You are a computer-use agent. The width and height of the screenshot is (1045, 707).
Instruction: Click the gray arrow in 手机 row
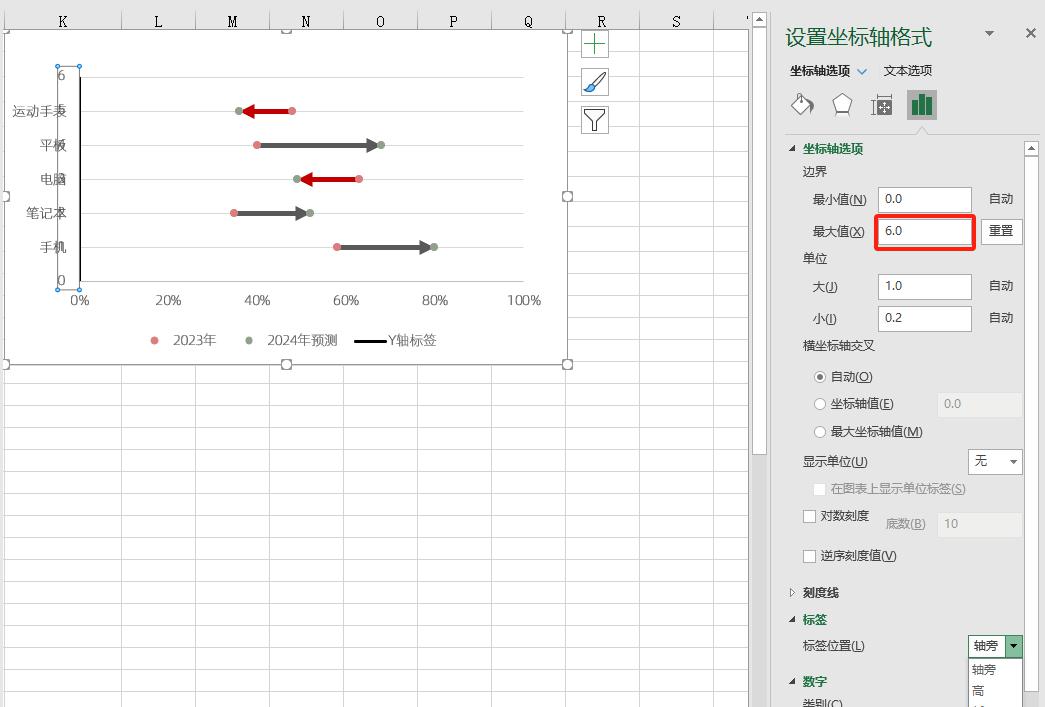tap(385, 247)
